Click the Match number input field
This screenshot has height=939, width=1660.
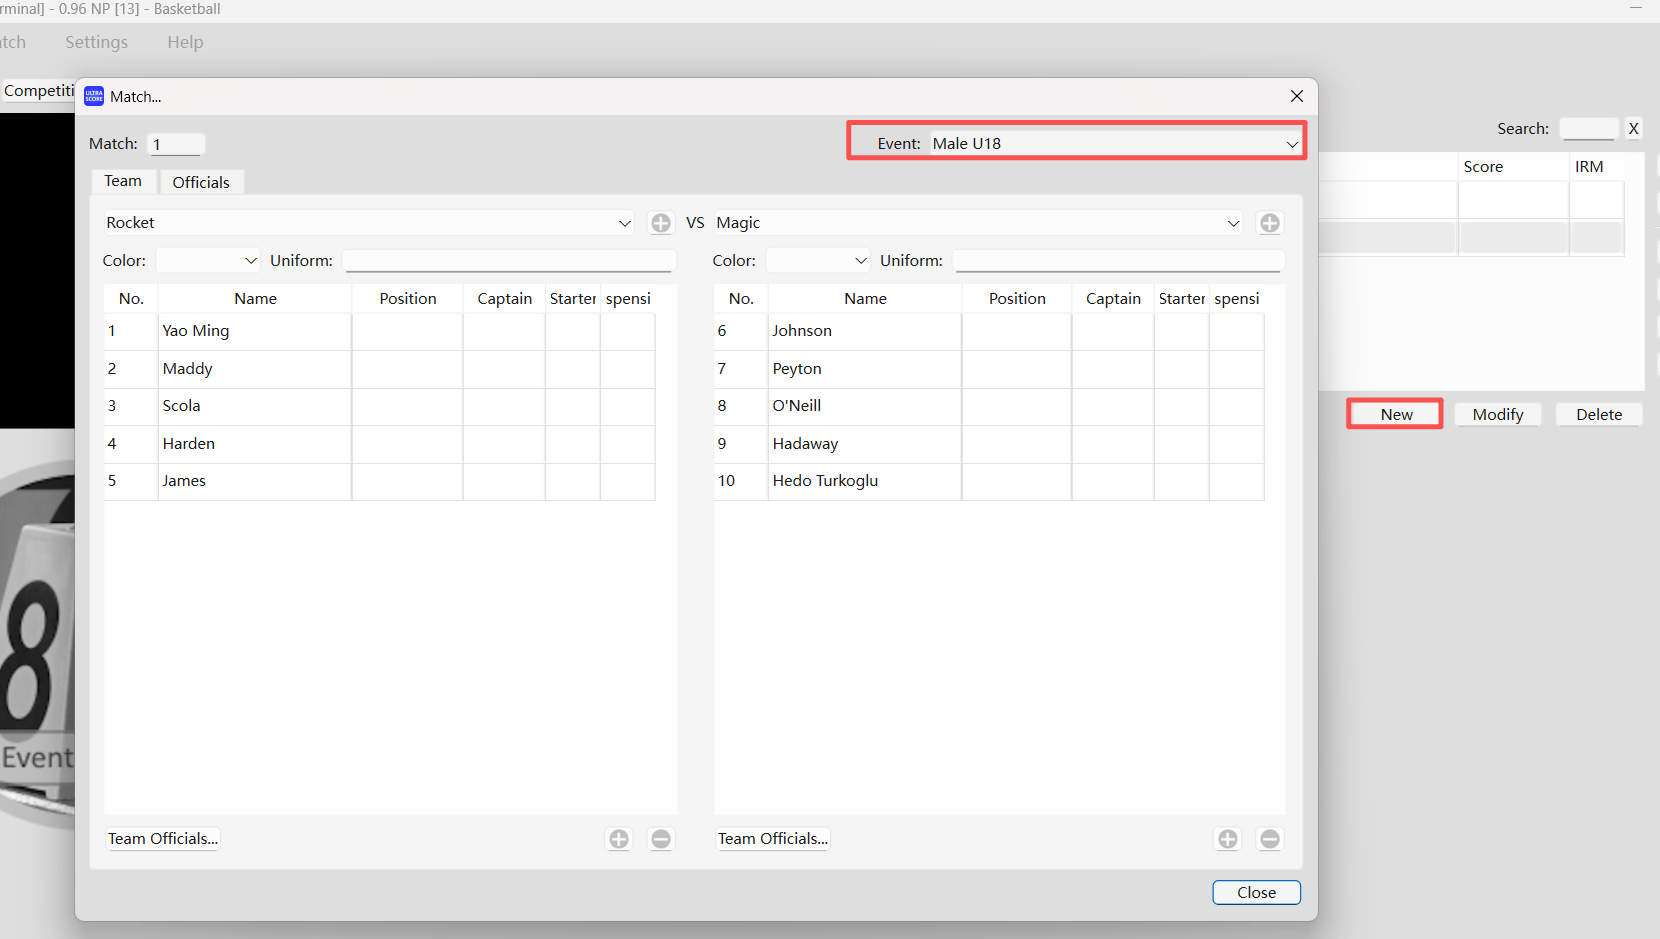[x=177, y=144]
